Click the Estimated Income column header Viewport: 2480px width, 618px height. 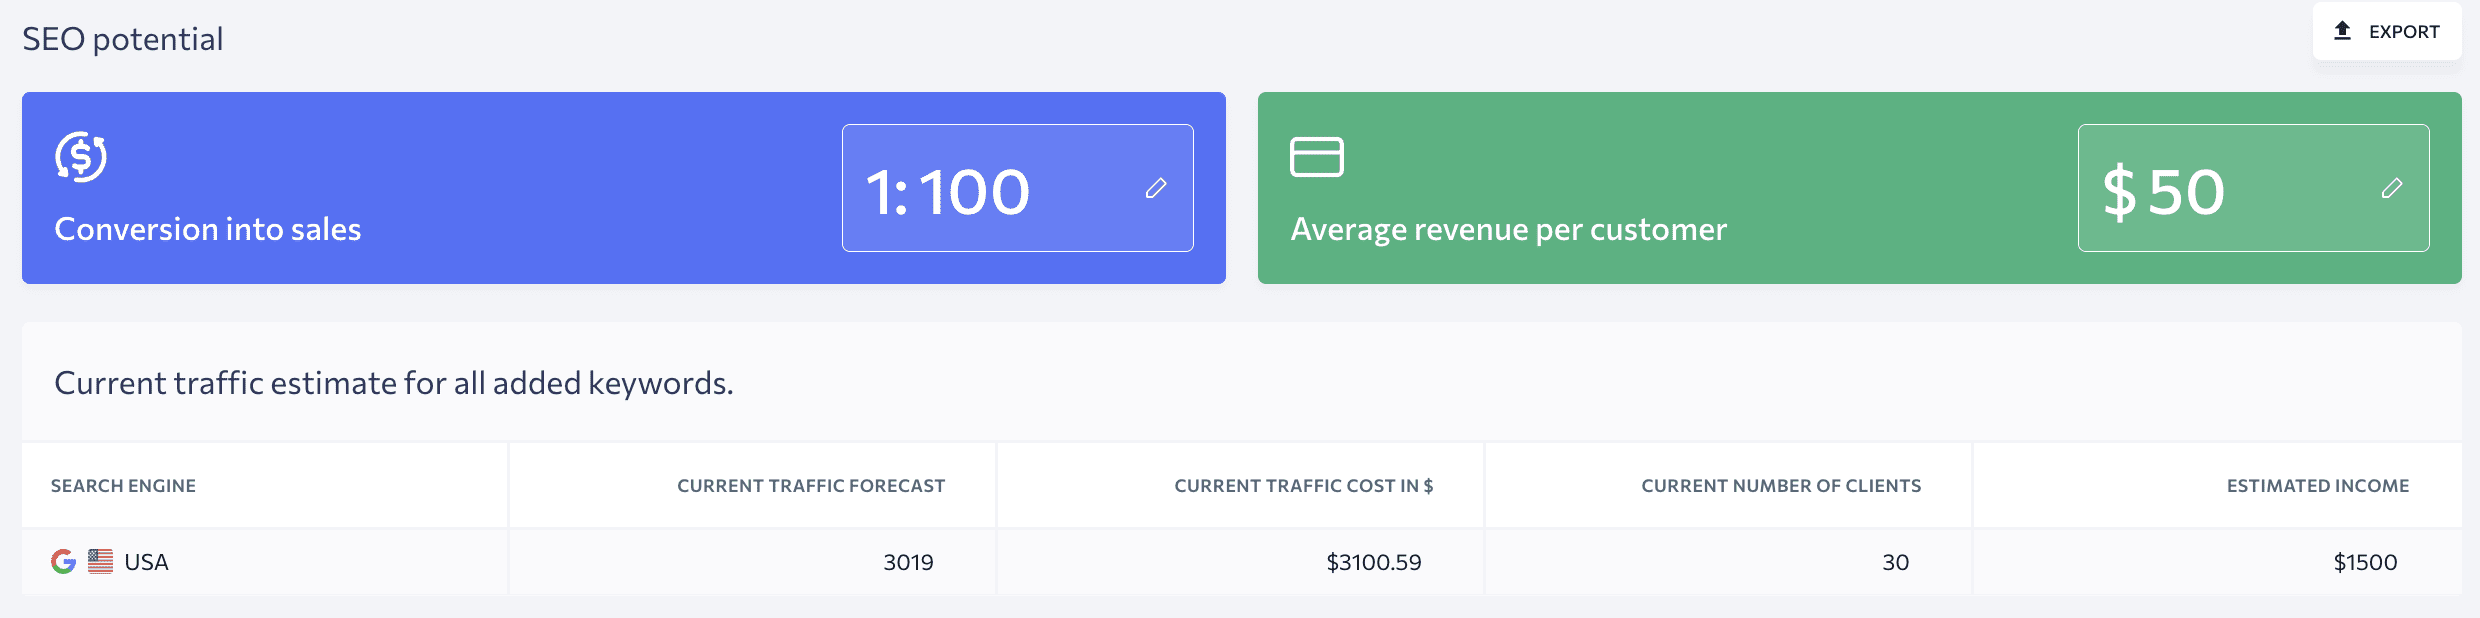2318,486
